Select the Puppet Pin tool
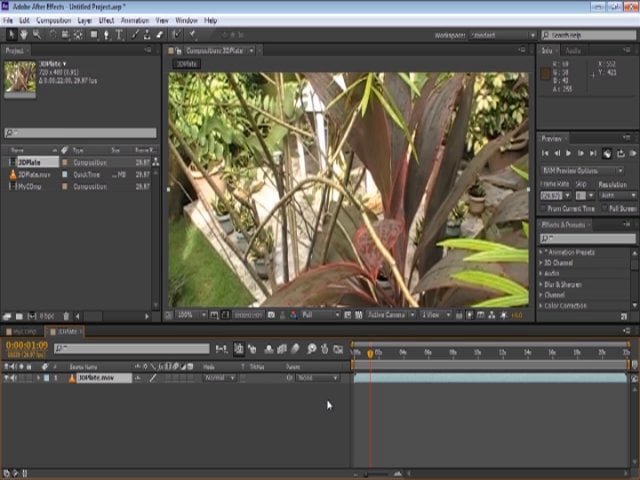This screenshot has height=480, width=640. [x=192, y=35]
